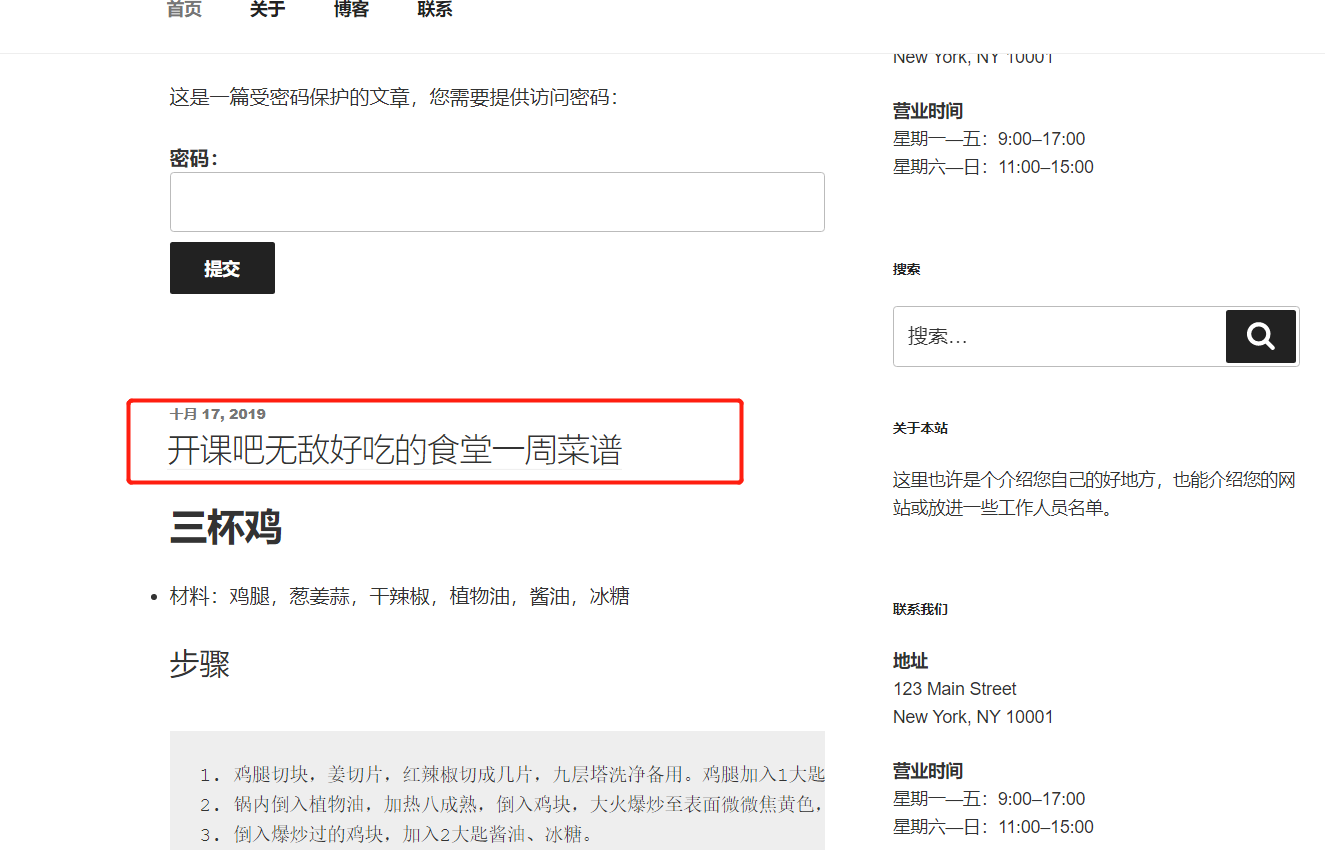Click the step 1 line 鸡腿切块
The height and width of the screenshot is (850, 1325).
click(512, 774)
